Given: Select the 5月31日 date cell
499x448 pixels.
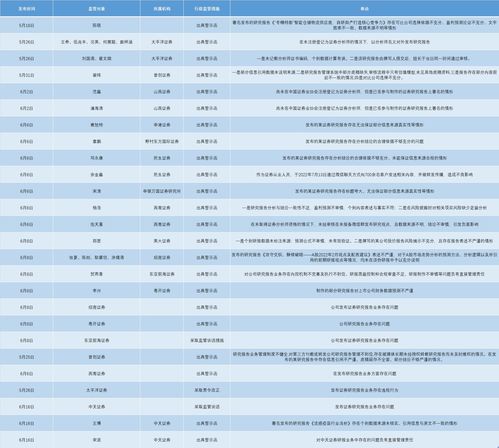Looking at the screenshot, I should point(26,75).
